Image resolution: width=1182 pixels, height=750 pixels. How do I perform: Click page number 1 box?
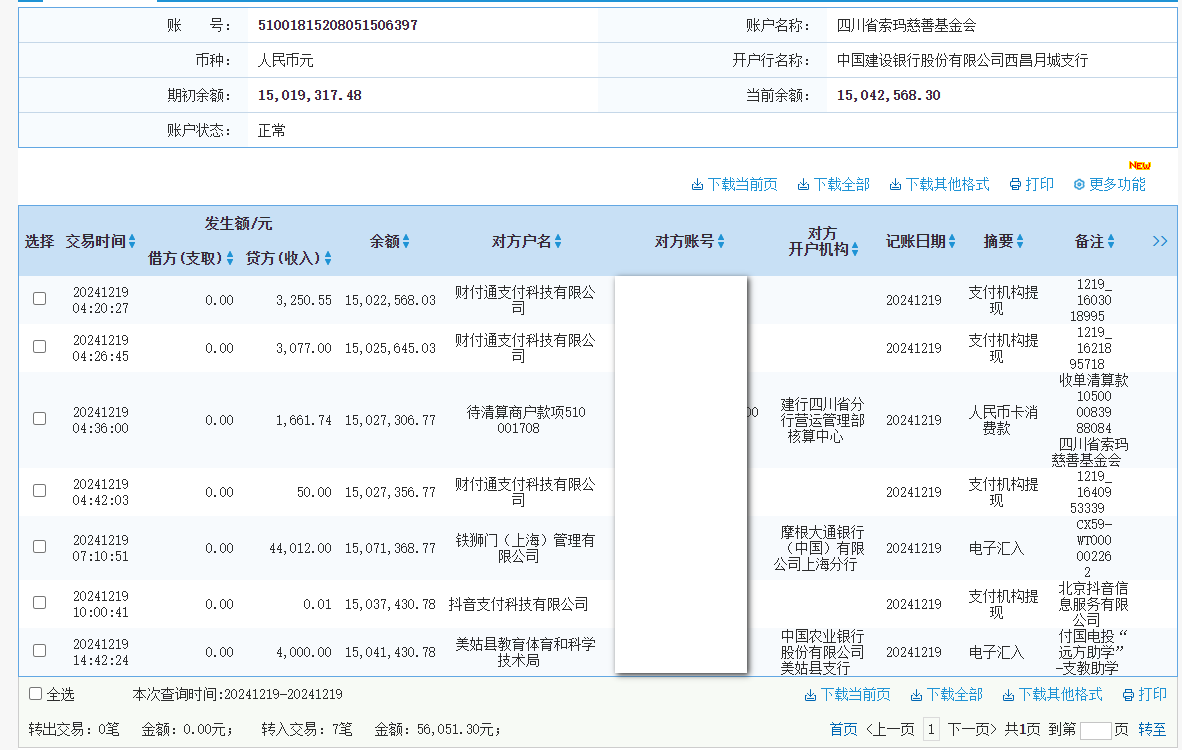tap(931, 730)
